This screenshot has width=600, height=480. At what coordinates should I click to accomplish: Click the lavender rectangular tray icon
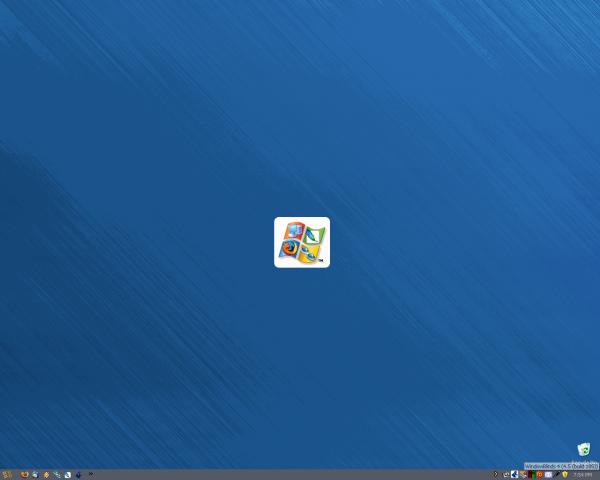548,475
